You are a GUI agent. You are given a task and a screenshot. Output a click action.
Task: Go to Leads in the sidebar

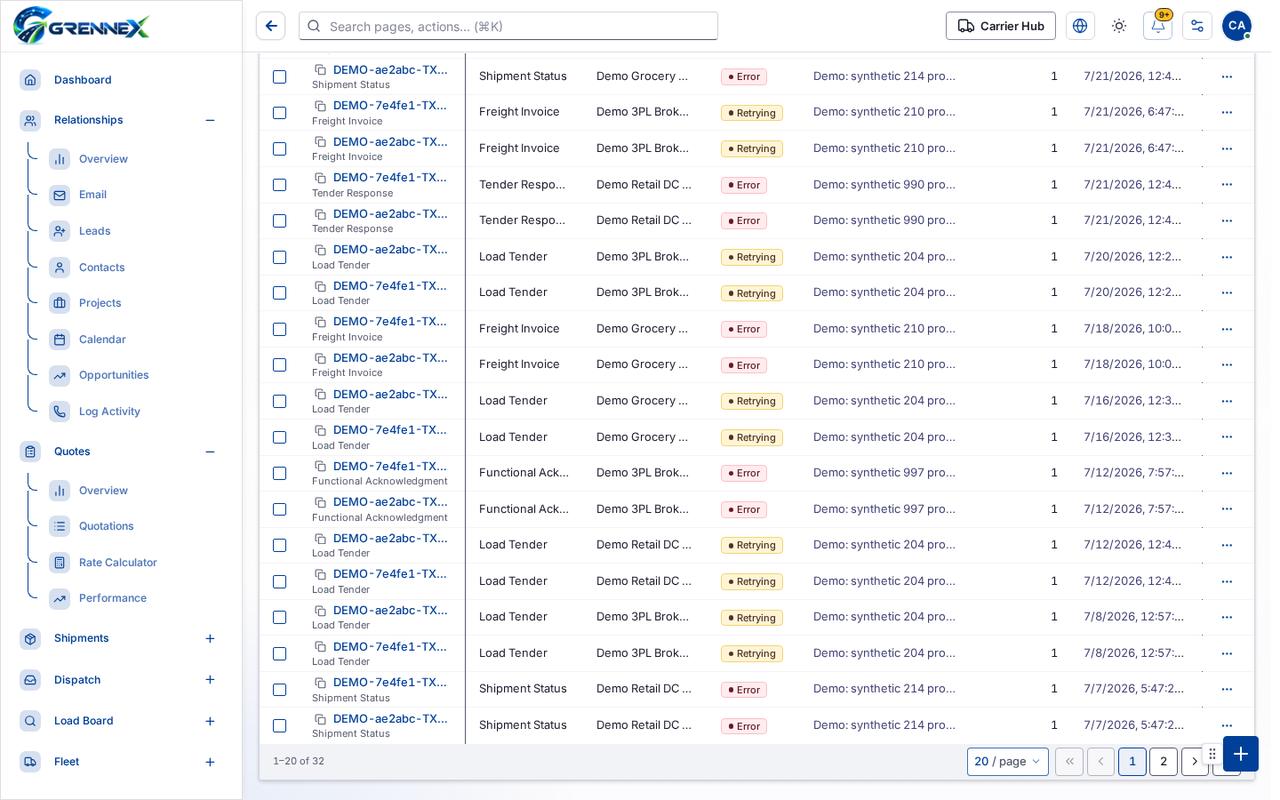click(95, 231)
